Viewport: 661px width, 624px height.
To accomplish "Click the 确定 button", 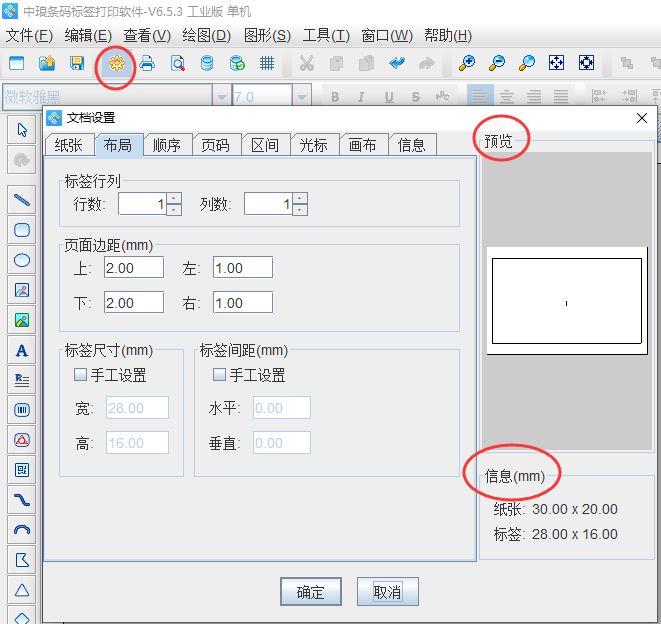I will [x=310, y=592].
